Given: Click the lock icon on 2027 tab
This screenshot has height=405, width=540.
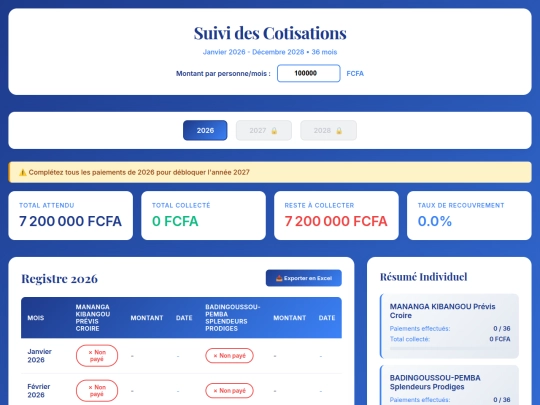Looking at the screenshot, I should [274, 131].
